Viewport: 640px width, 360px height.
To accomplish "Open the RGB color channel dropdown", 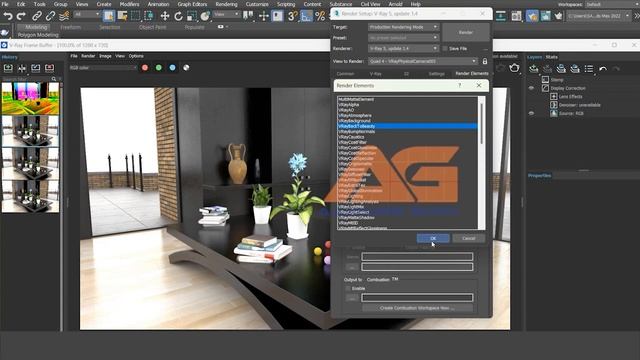I will click(103, 68).
